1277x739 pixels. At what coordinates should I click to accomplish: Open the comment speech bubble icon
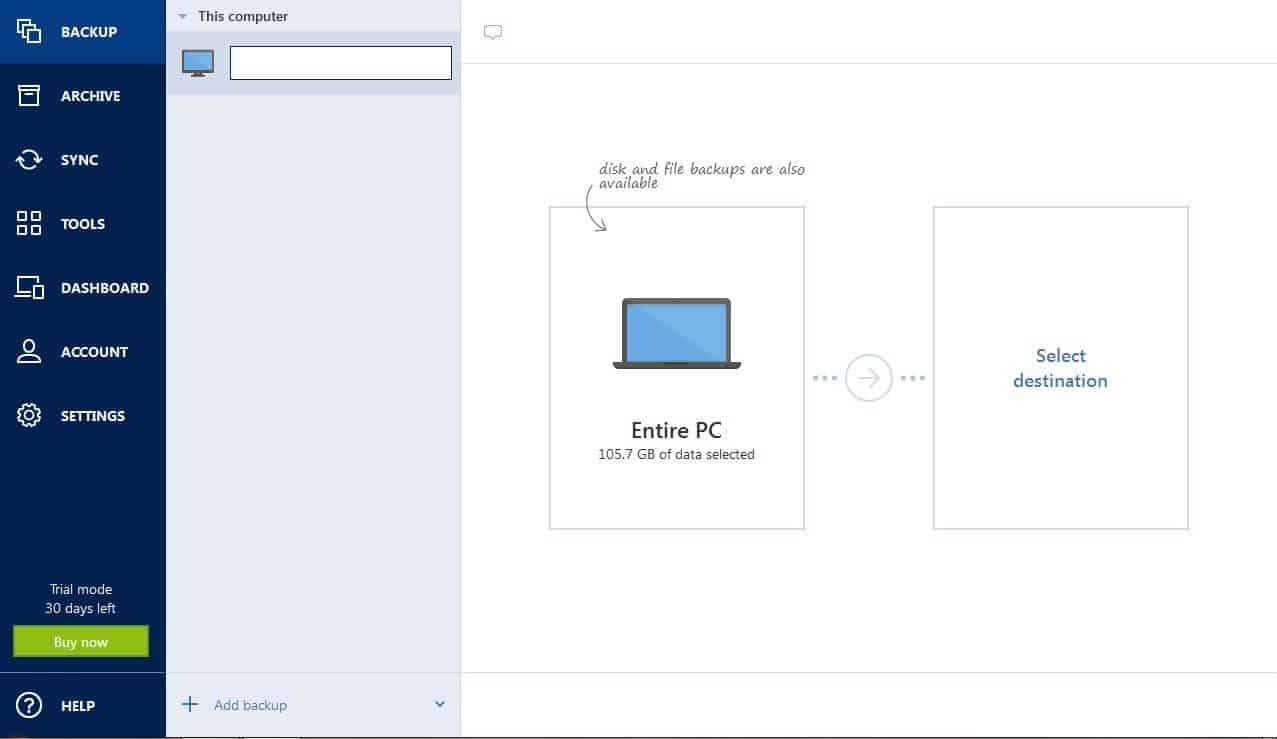point(492,32)
